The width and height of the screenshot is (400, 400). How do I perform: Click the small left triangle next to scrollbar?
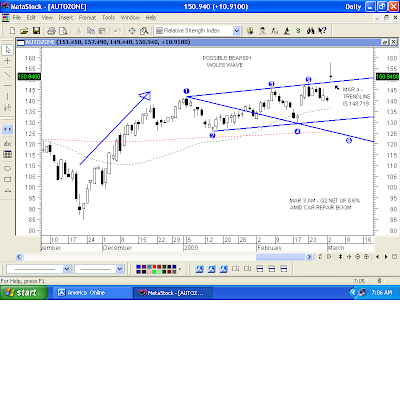point(377,257)
